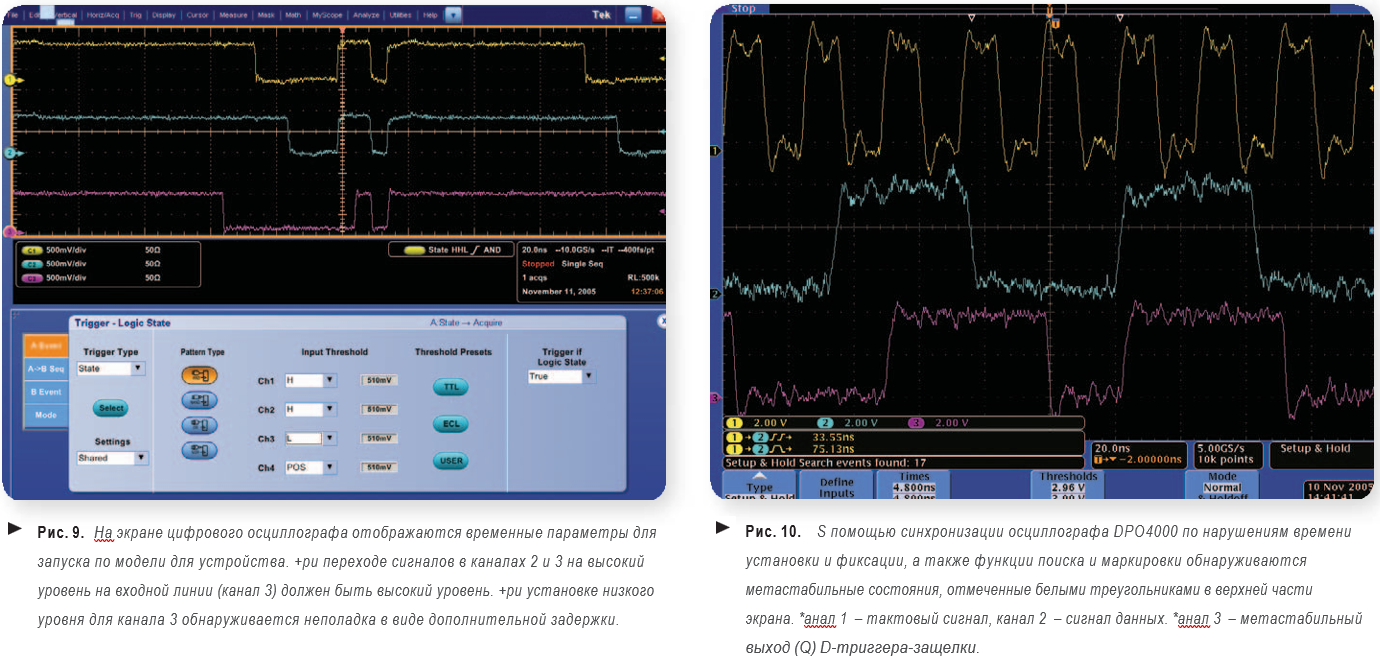Click the menu bar dropdown arrow icon after Help
1380x665 pixels.
tap(453, 15)
